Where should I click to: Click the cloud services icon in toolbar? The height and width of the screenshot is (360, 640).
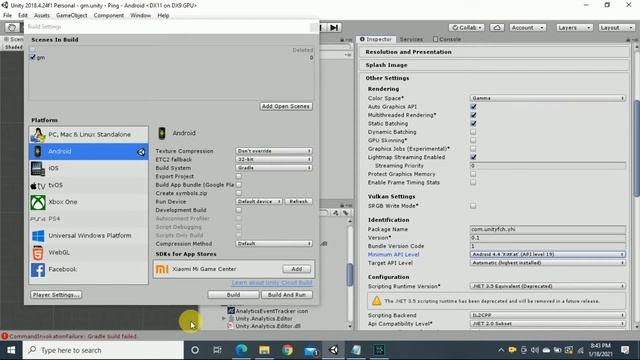[497, 27]
